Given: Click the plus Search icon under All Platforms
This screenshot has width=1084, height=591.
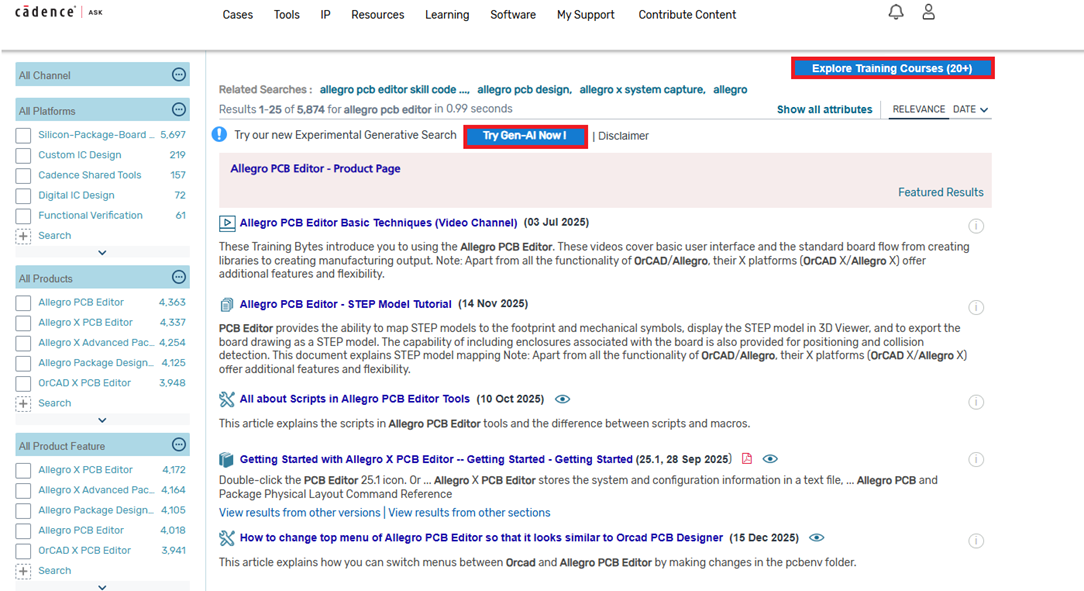Looking at the screenshot, I should (x=23, y=236).
